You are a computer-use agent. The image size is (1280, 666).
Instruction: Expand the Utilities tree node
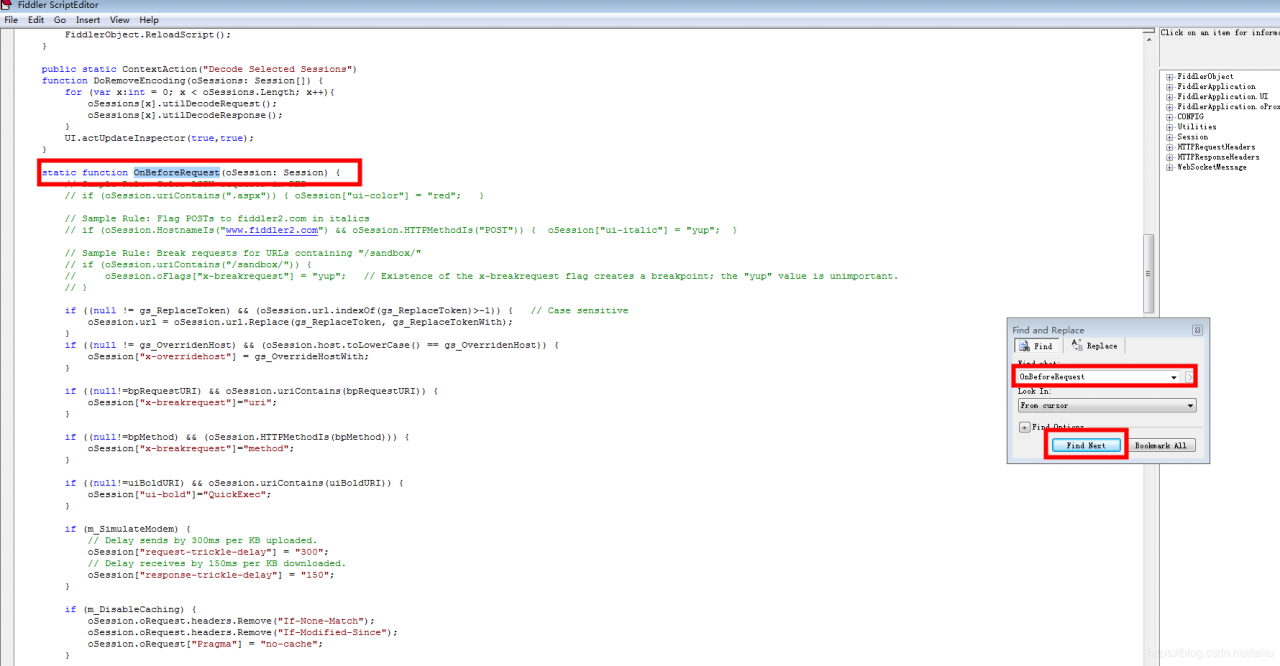pyautogui.click(x=1170, y=127)
